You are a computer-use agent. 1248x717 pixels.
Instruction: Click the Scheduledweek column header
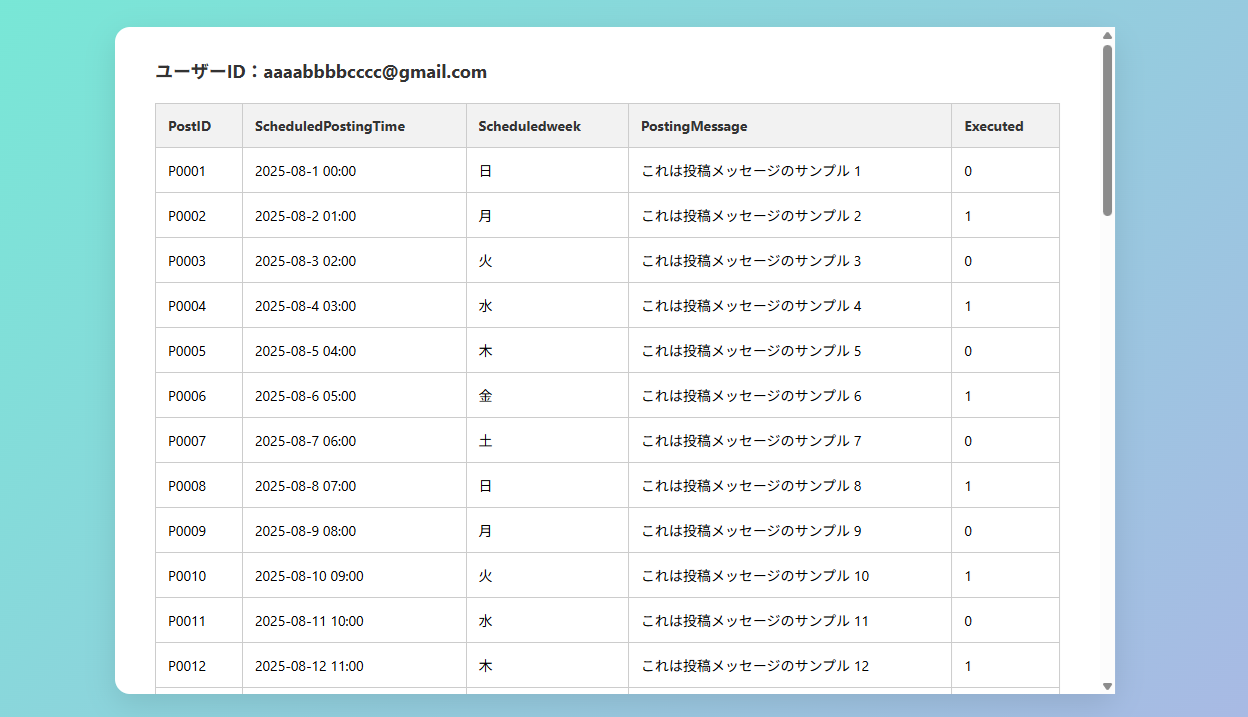(x=547, y=126)
